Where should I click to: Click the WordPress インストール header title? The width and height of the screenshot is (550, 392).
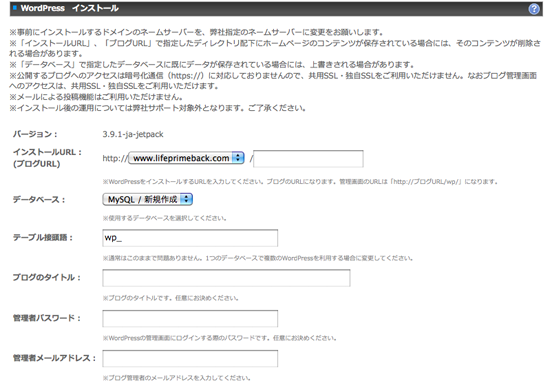(69, 8)
